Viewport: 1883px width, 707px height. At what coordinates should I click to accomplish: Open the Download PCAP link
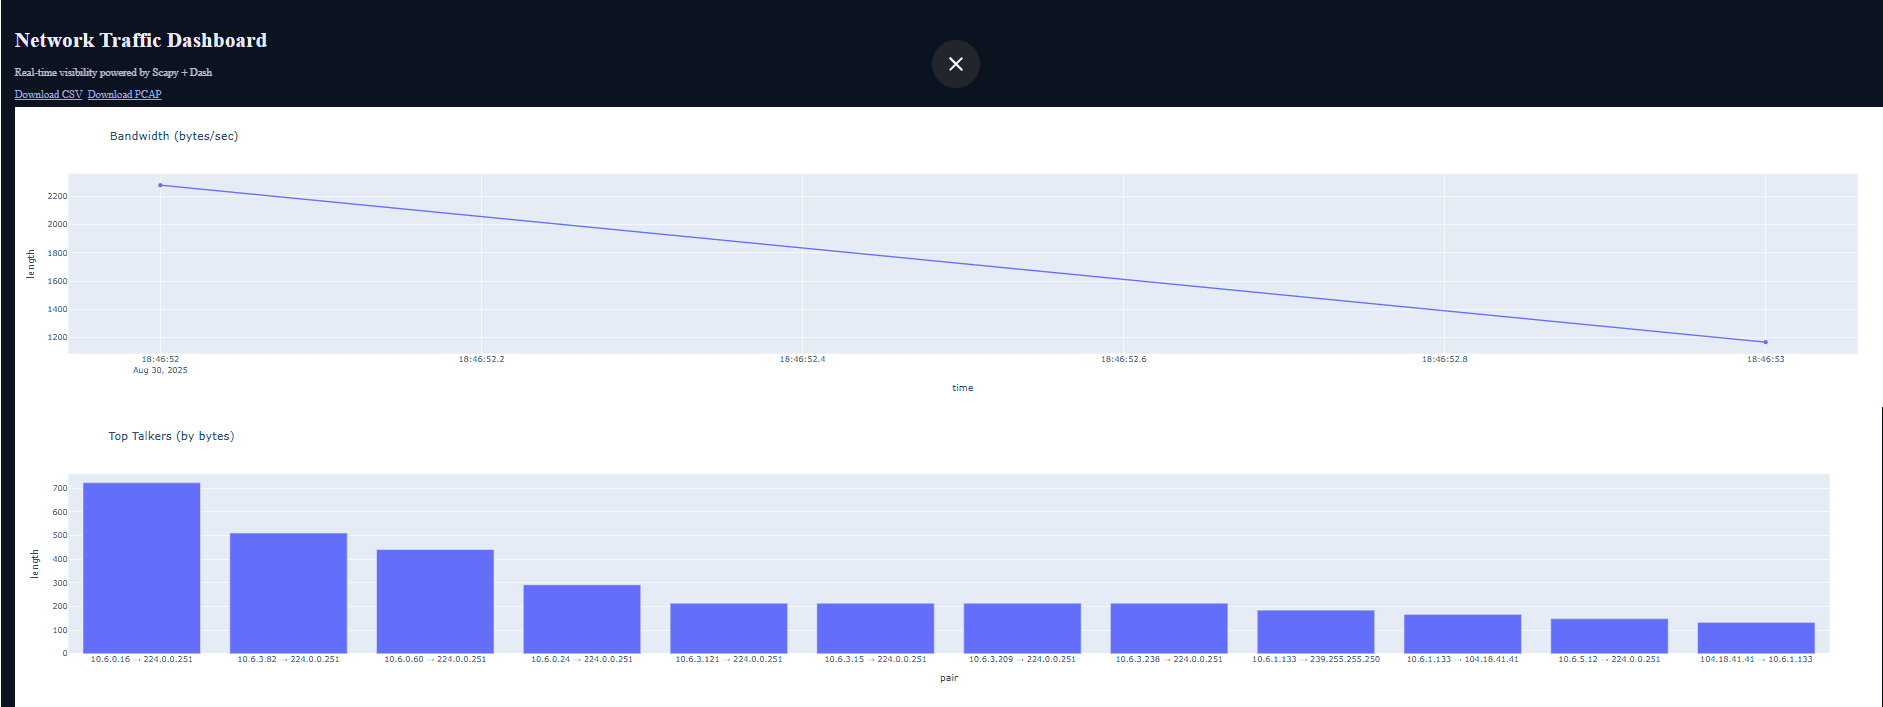pos(124,94)
